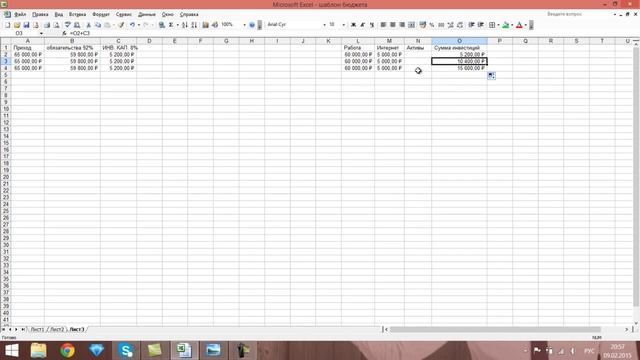640x360 pixels.
Task: Open the Arial Cyr font dropdown
Action: coord(324,25)
